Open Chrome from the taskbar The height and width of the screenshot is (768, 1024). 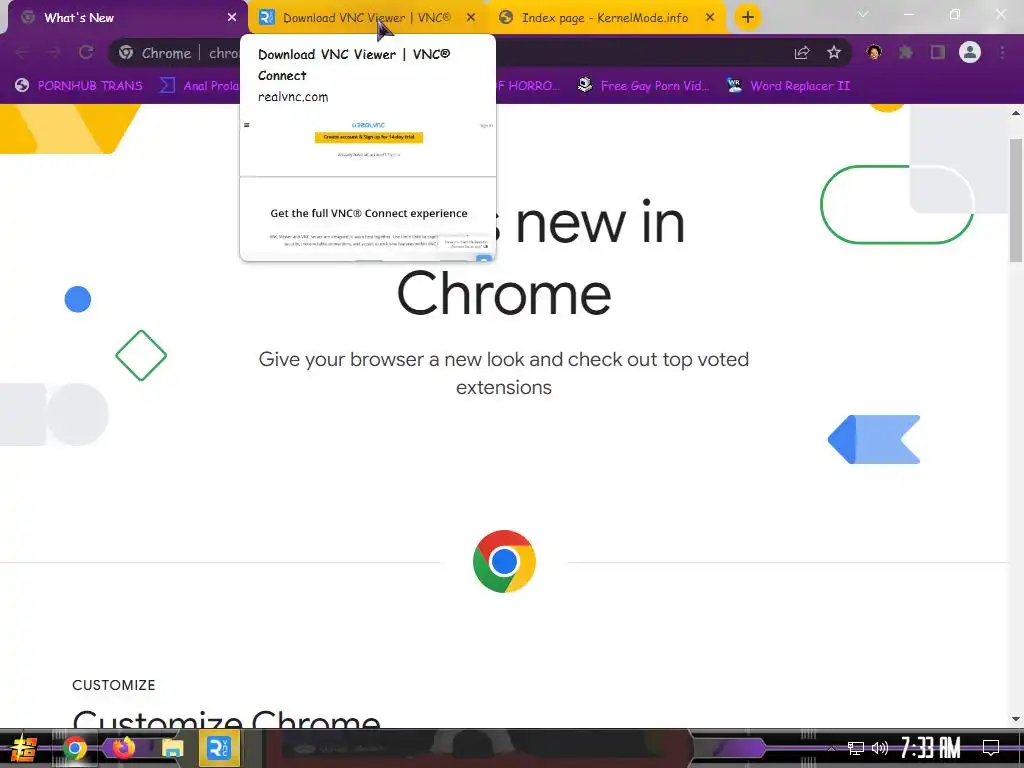point(75,748)
